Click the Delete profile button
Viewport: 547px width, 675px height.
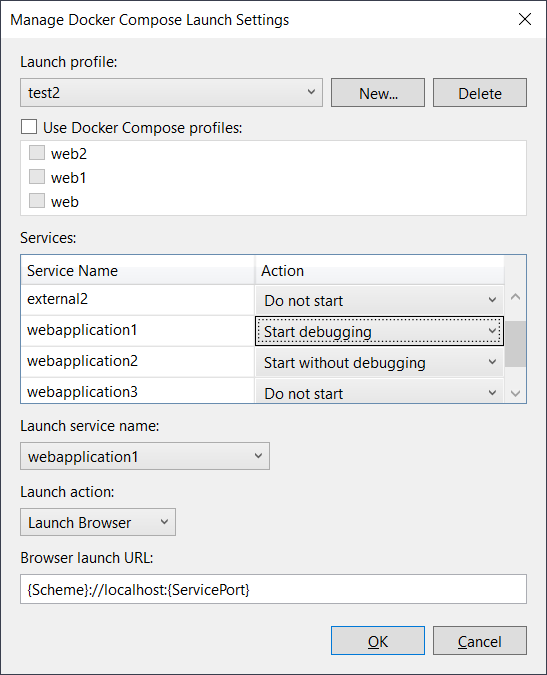pyautogui.click(x=479, y=93)
